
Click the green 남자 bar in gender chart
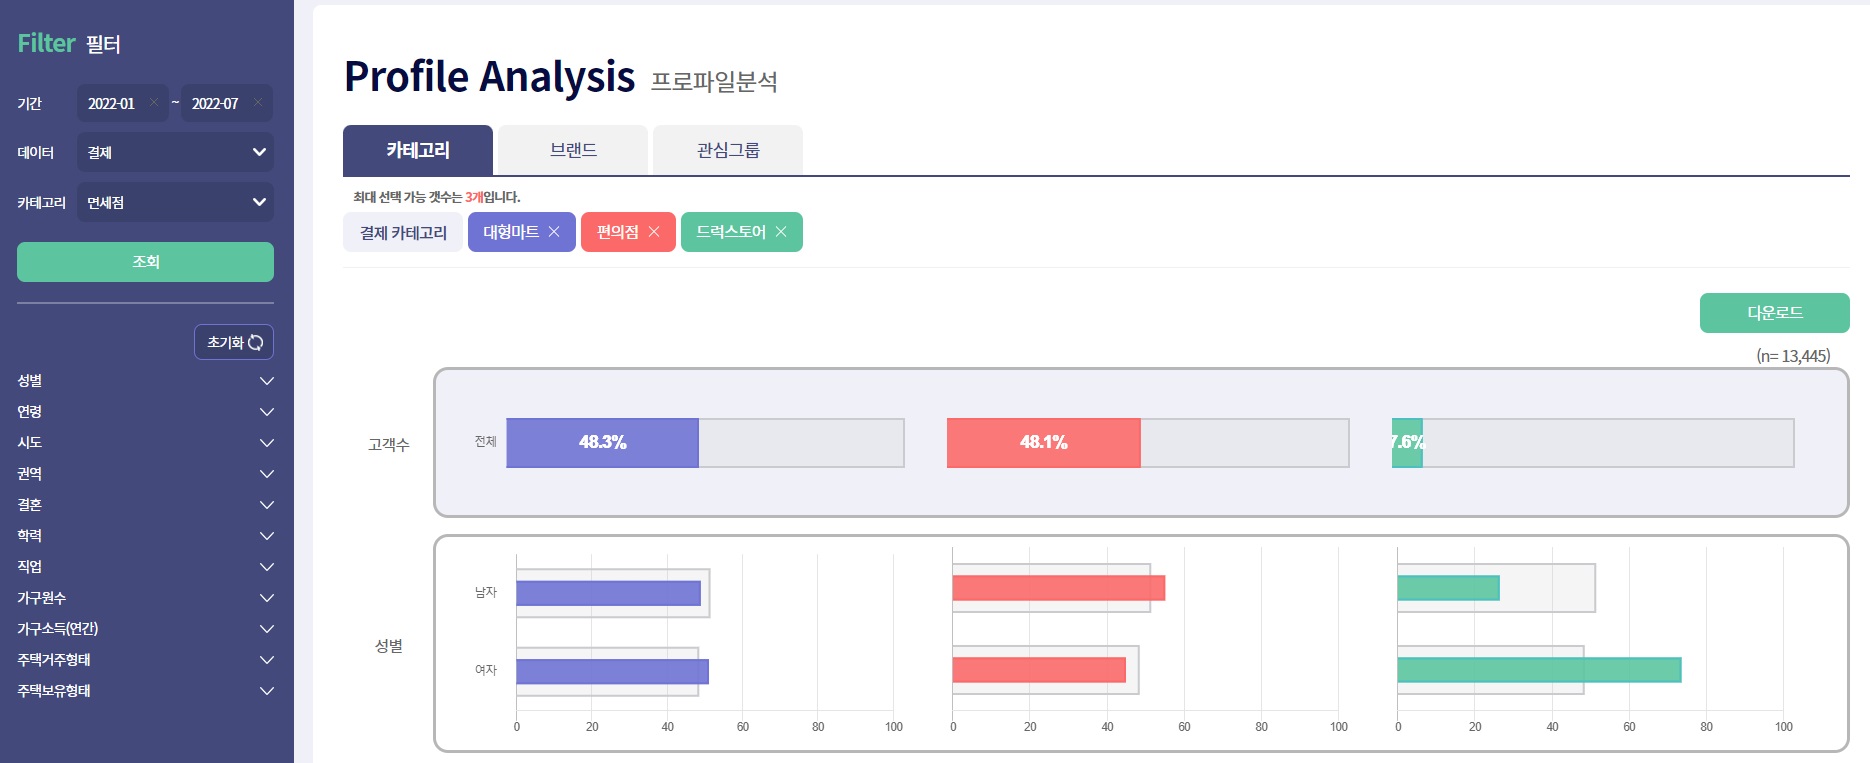[x=1448, y=588]
